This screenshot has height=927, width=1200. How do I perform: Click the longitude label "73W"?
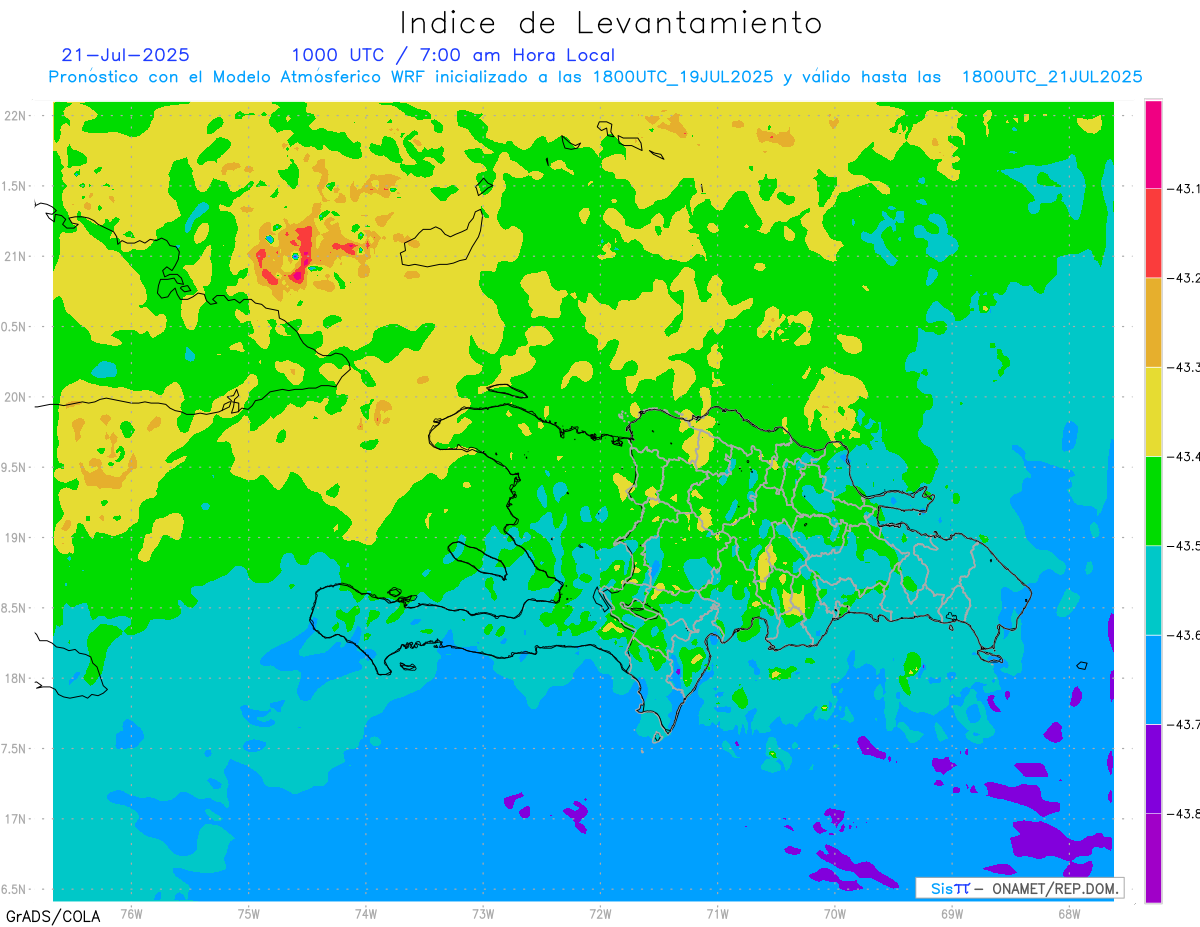tap(483, 913)
